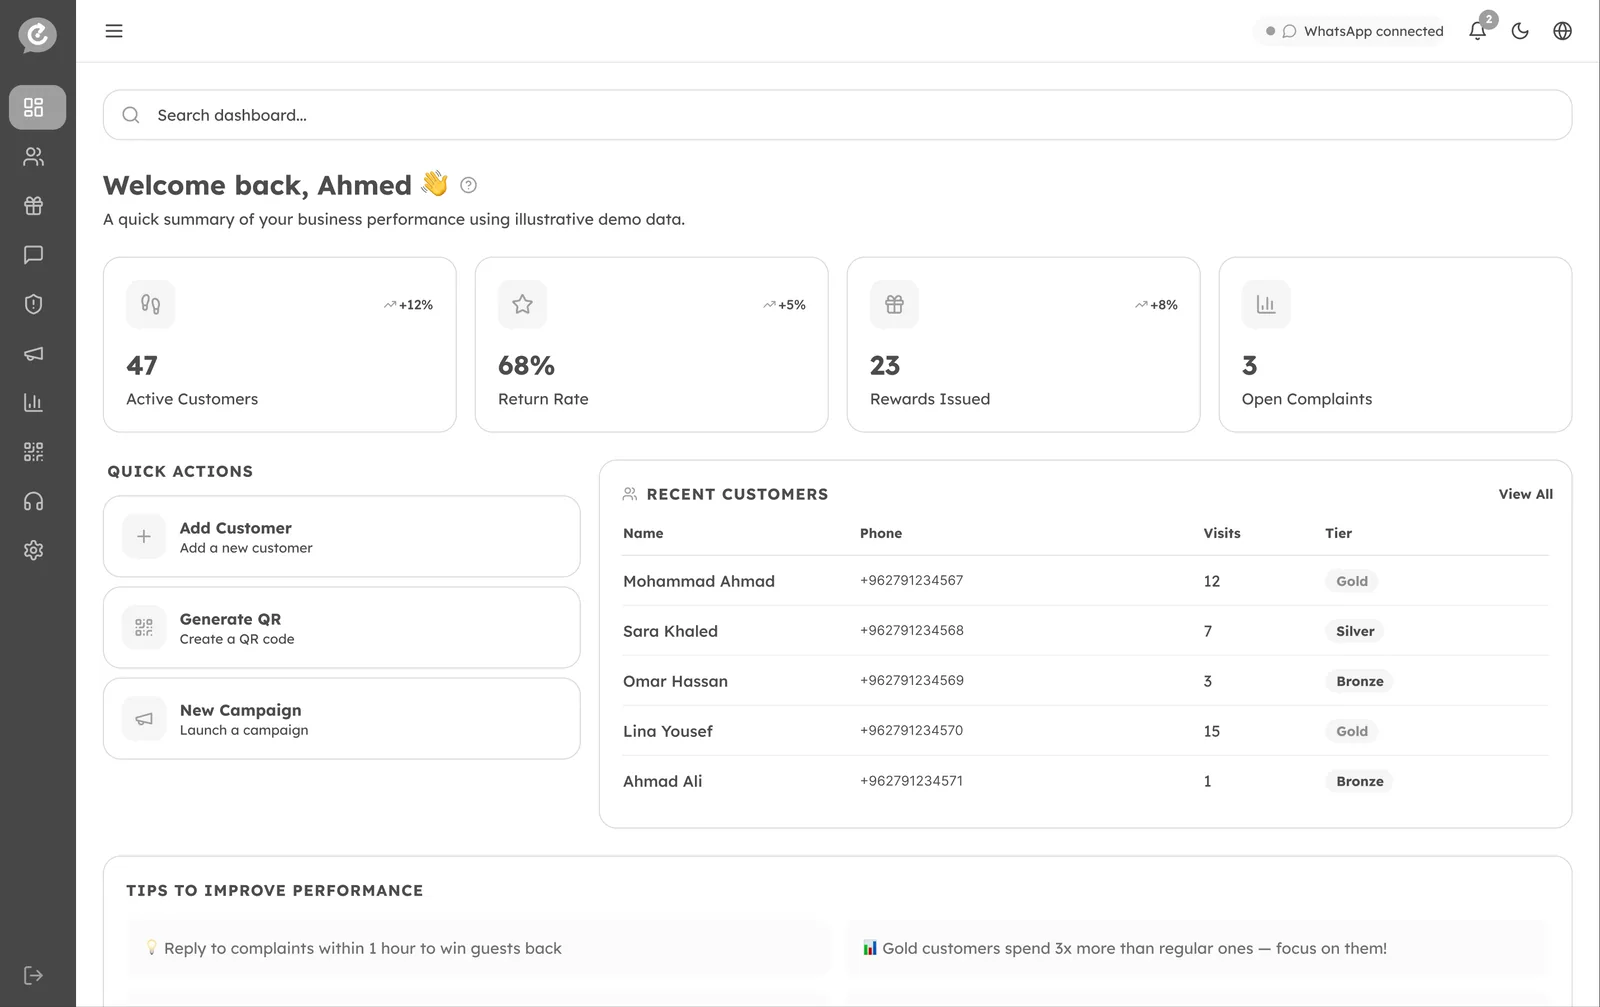Open the shield alert icon in sidebar

[34, 304]
